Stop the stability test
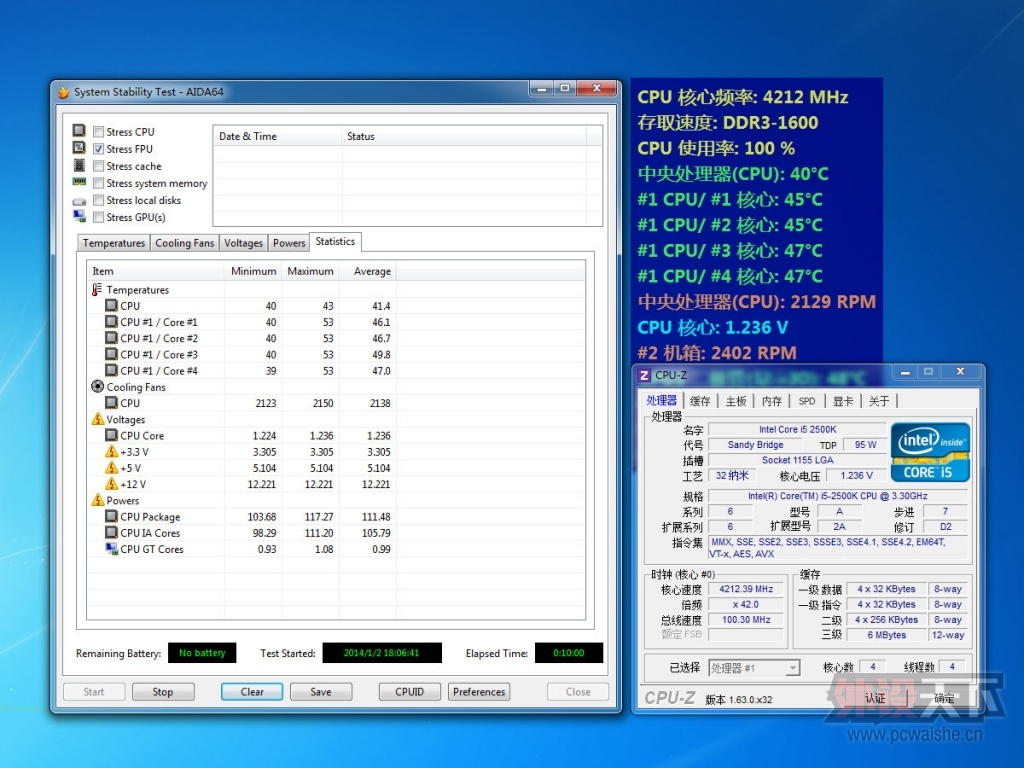The image size is (1024, 768). tap(163, 692)
